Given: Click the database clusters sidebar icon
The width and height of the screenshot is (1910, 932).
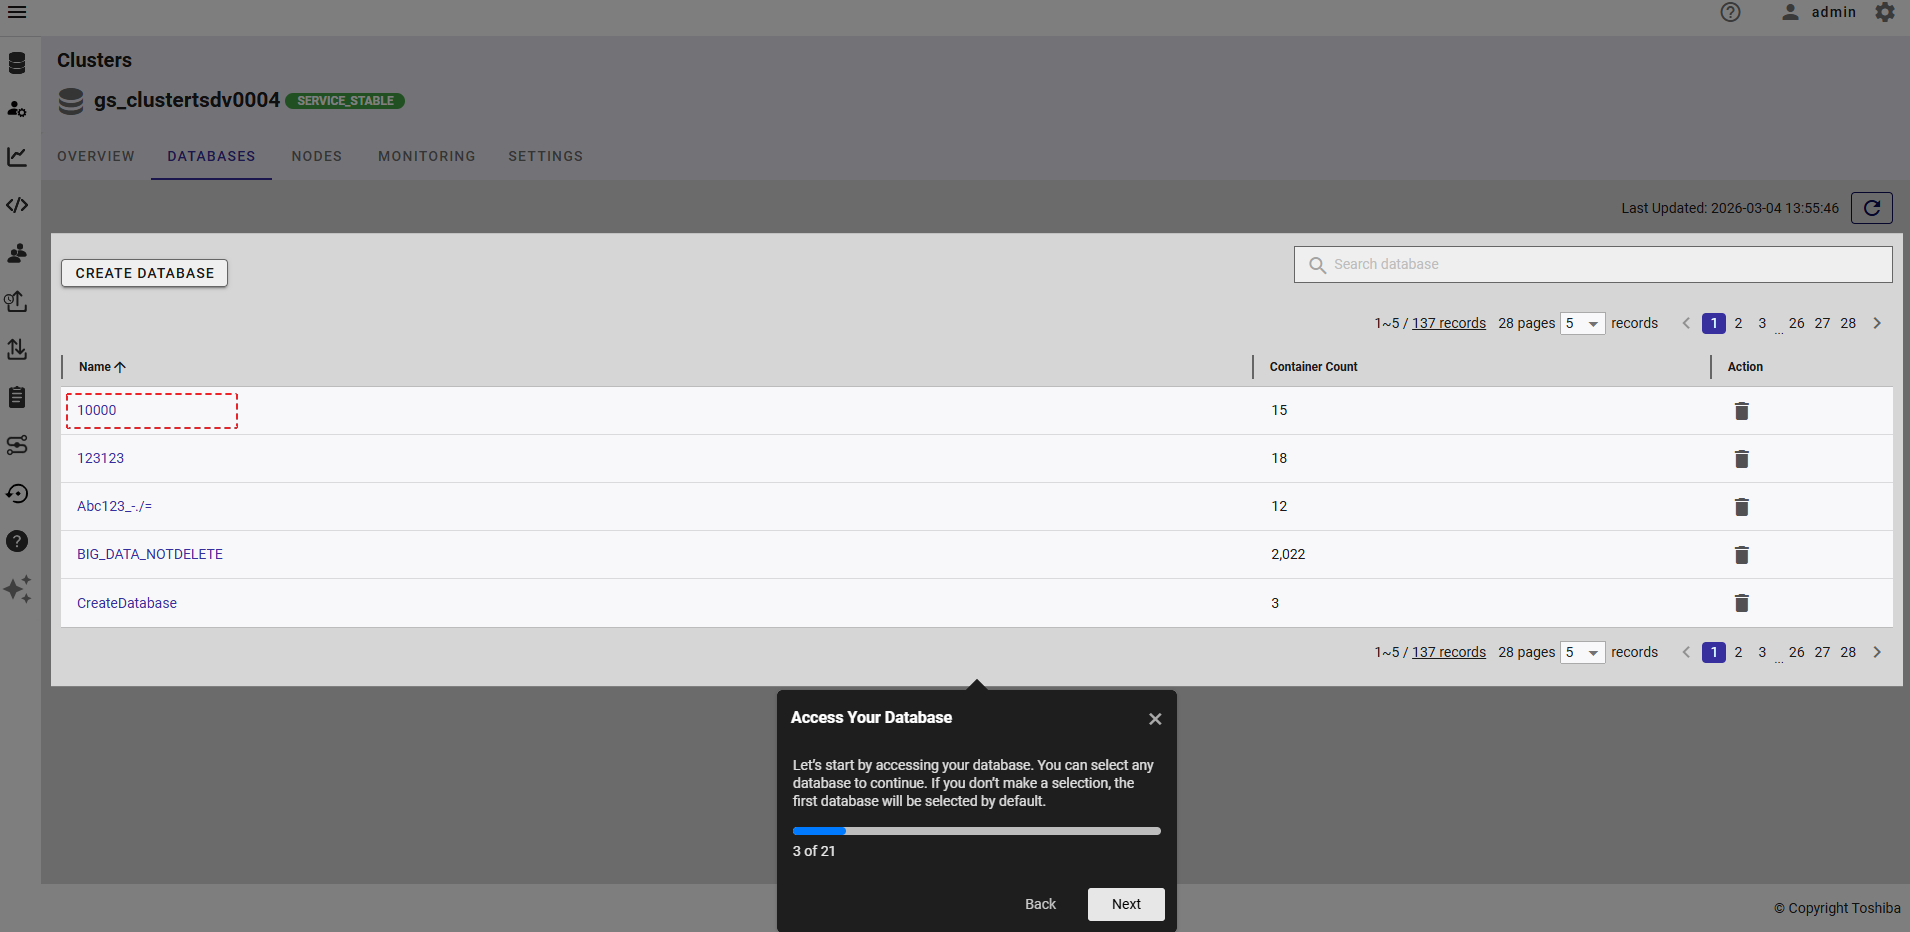Looking at the screenshot, I should click(x=17, y=63).
